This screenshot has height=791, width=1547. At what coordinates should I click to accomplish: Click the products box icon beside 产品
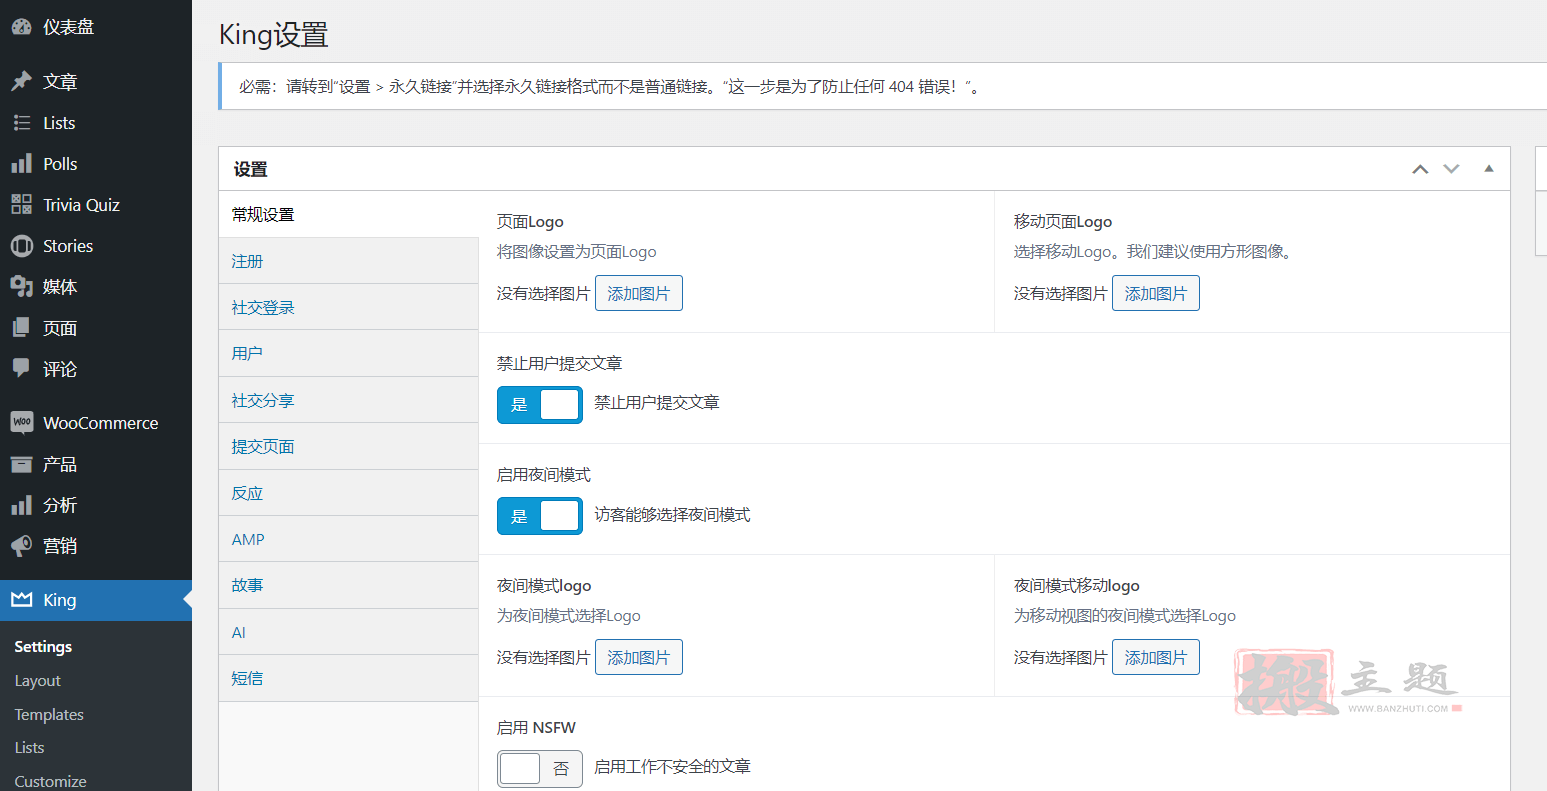21,464
